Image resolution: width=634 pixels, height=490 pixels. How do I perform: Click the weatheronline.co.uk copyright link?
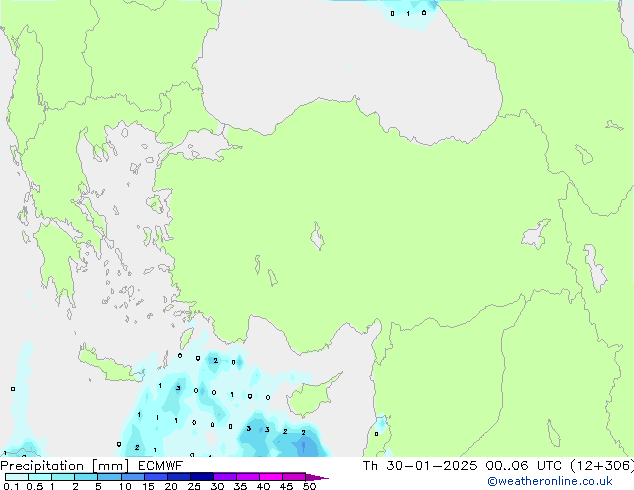coord(549,481)
